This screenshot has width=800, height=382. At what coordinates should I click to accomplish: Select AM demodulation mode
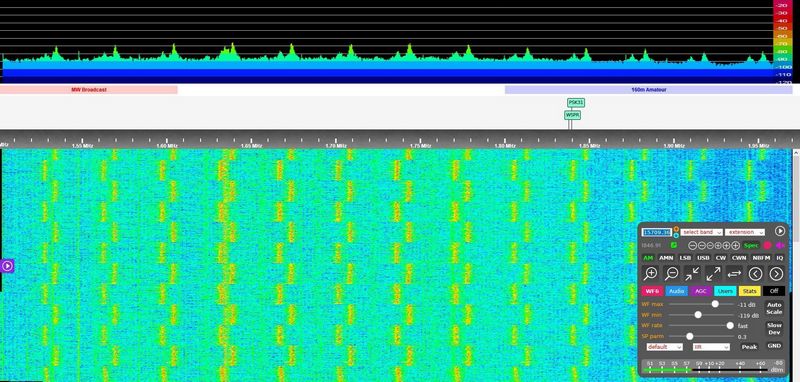click(648, 258)
